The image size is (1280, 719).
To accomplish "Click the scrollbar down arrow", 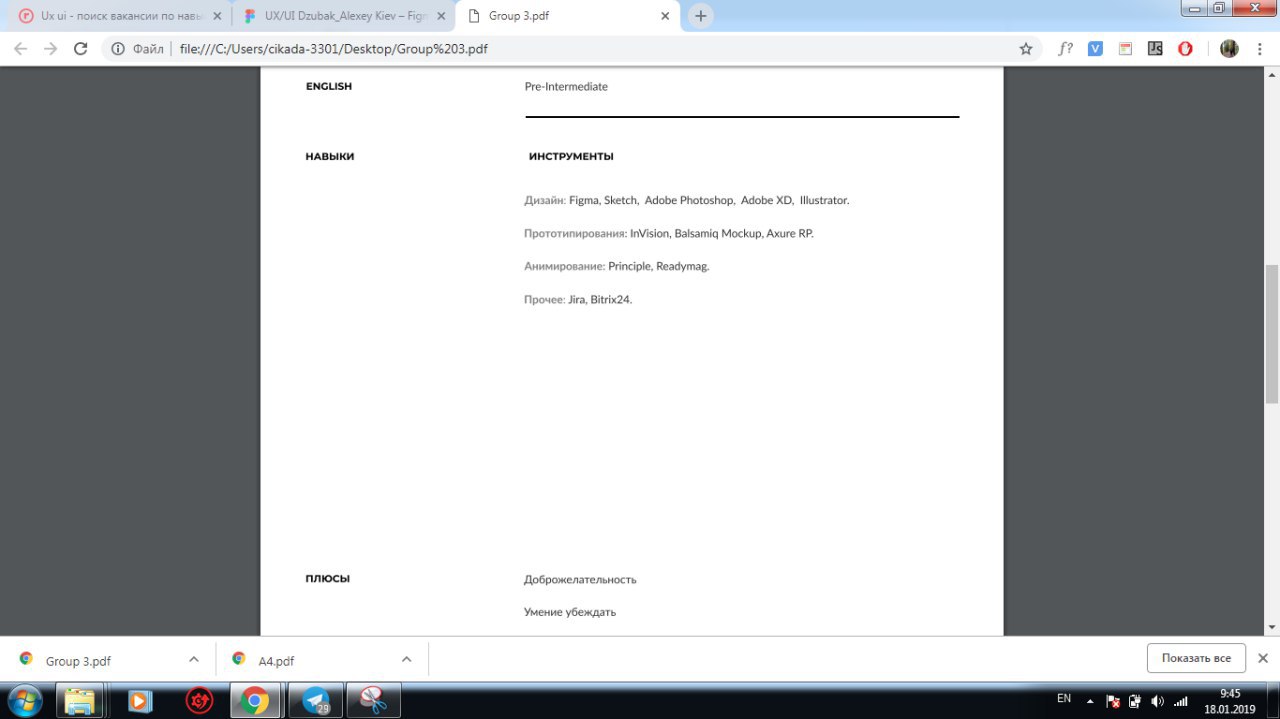I will click(x=1272, y=627).
